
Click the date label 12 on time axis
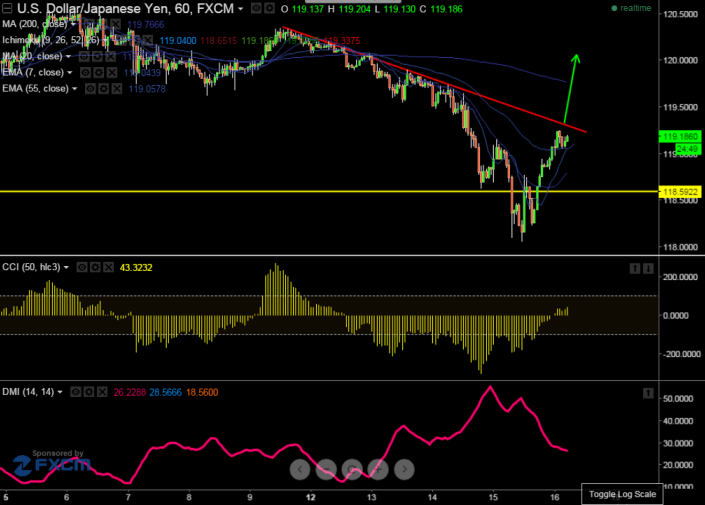pos(310,497)
